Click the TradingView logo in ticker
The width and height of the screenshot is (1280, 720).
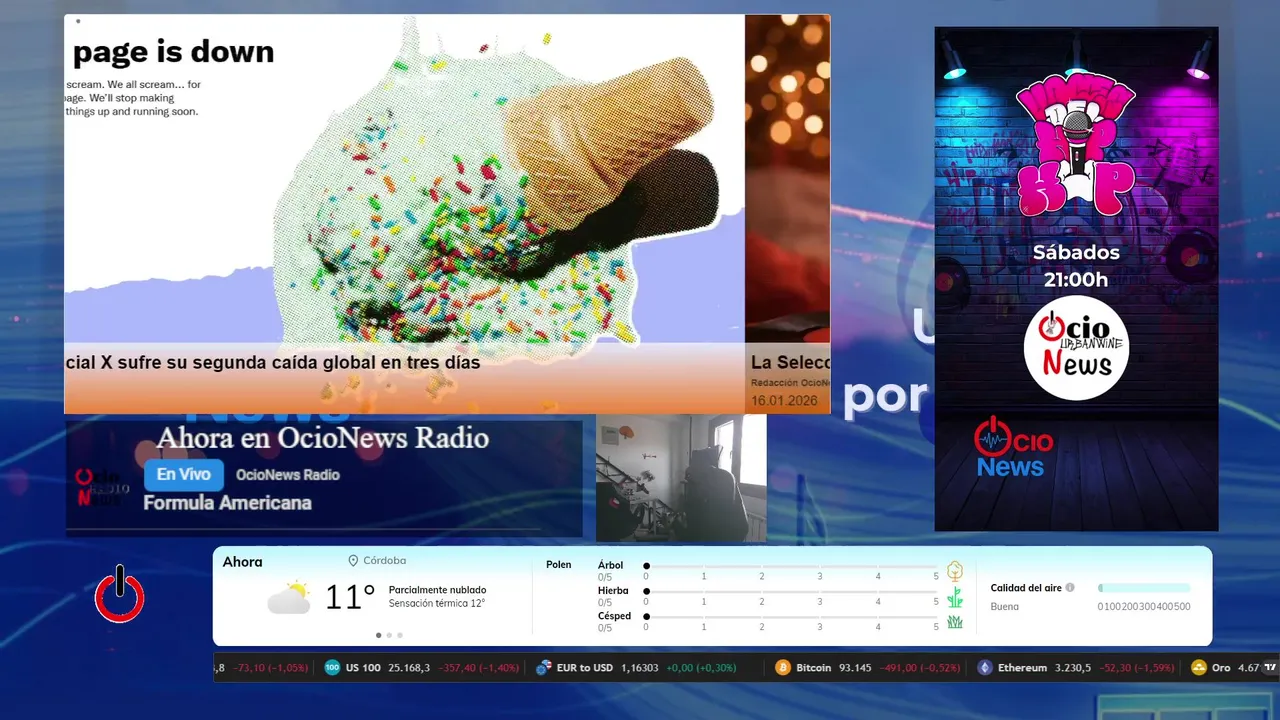1270,668
